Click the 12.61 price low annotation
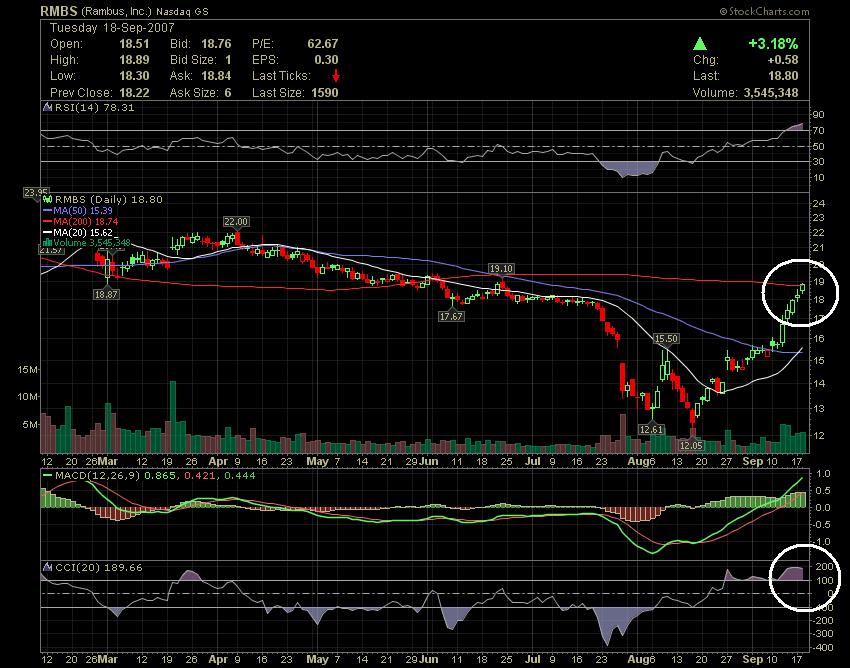The width and height of the screenshot is (850, 668). click(x=651, y=430)
